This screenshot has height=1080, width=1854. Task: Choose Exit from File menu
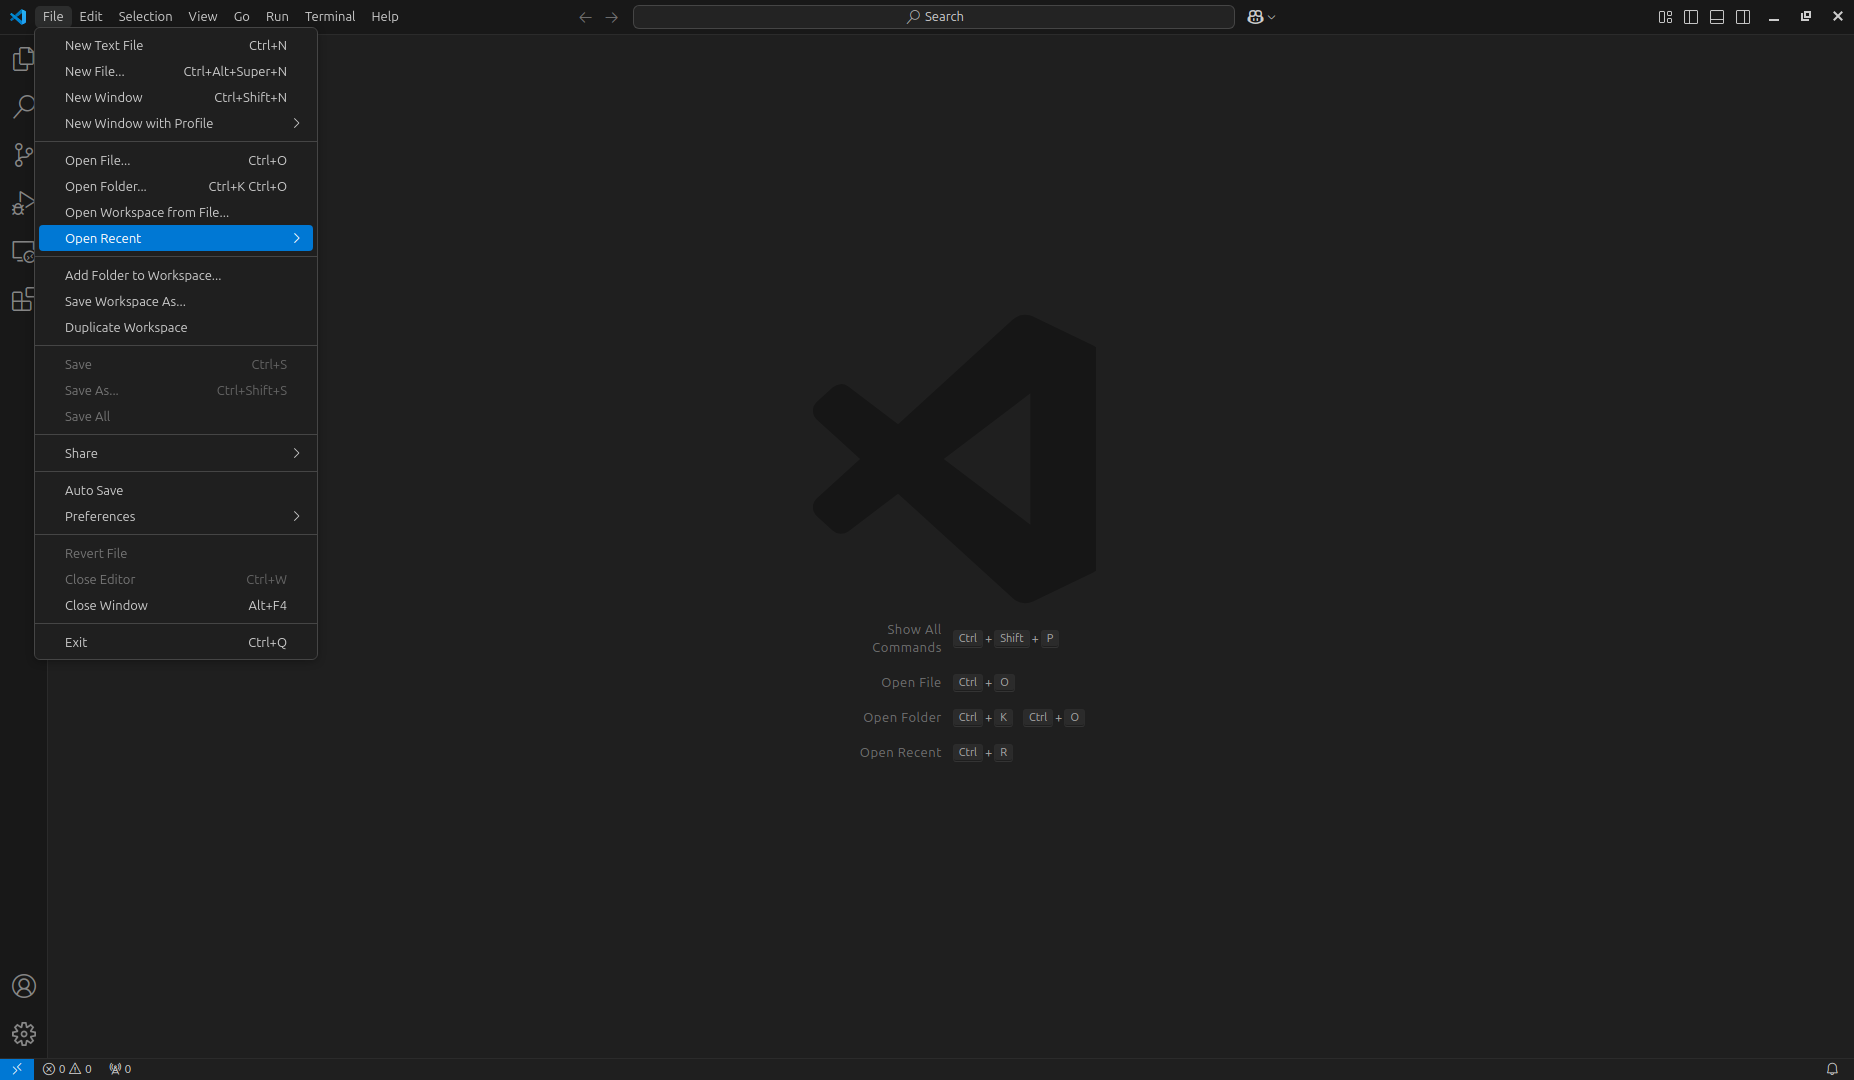coord(176,642)
